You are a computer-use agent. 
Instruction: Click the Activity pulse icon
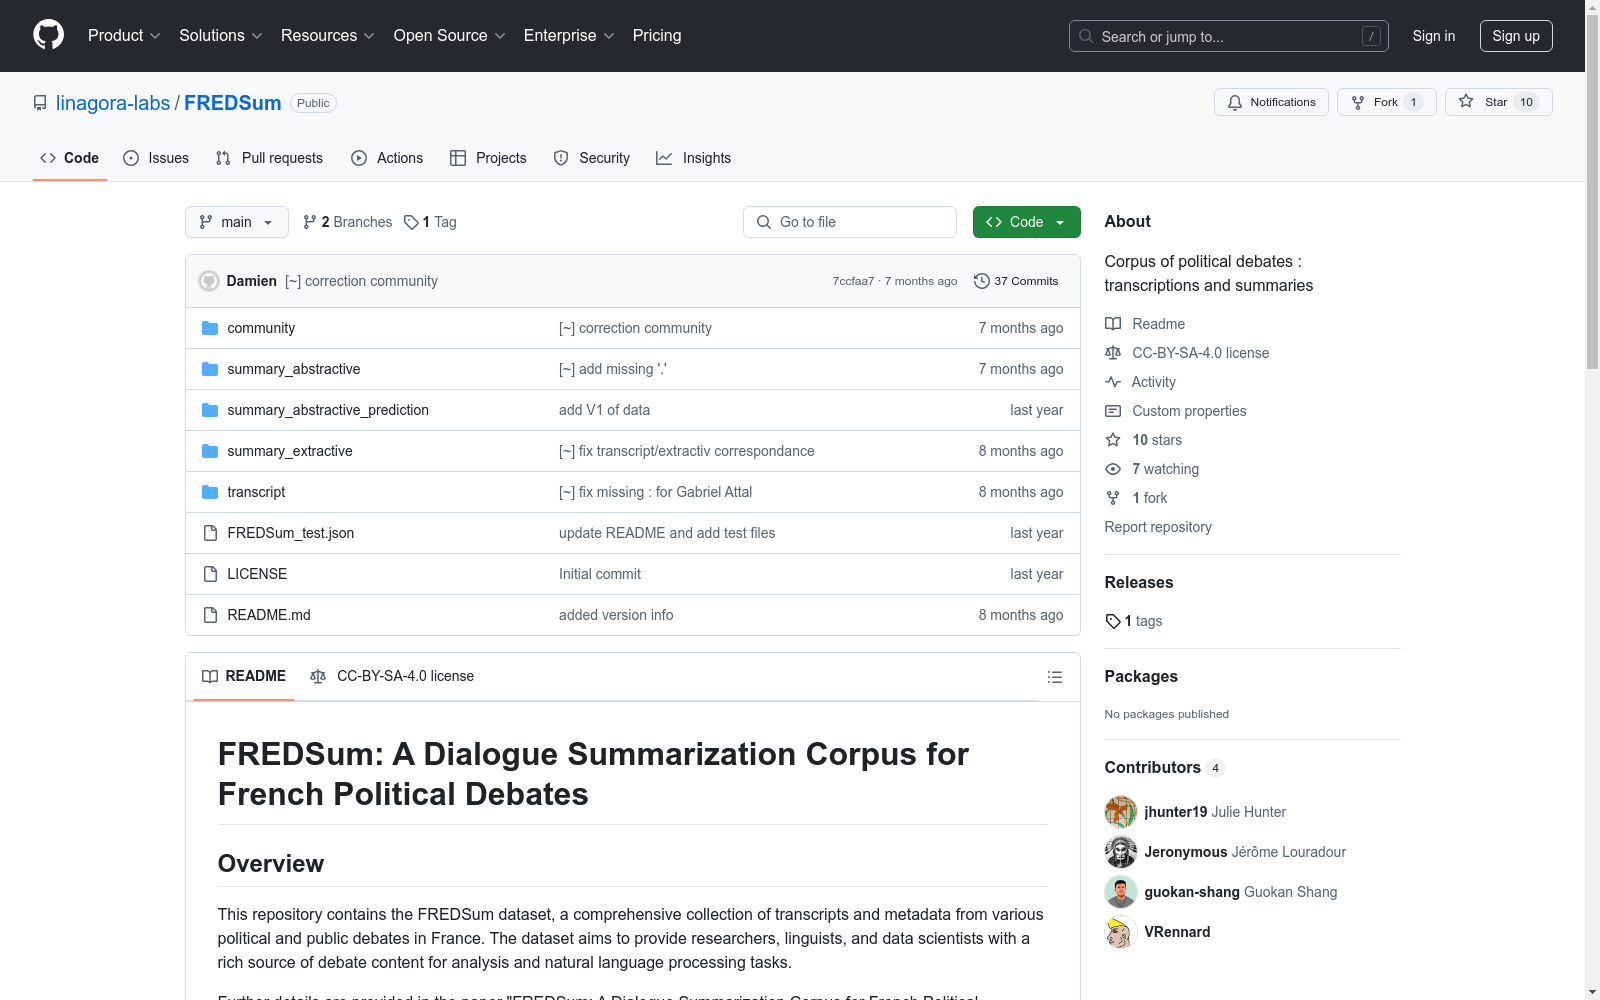[1113, 382]
